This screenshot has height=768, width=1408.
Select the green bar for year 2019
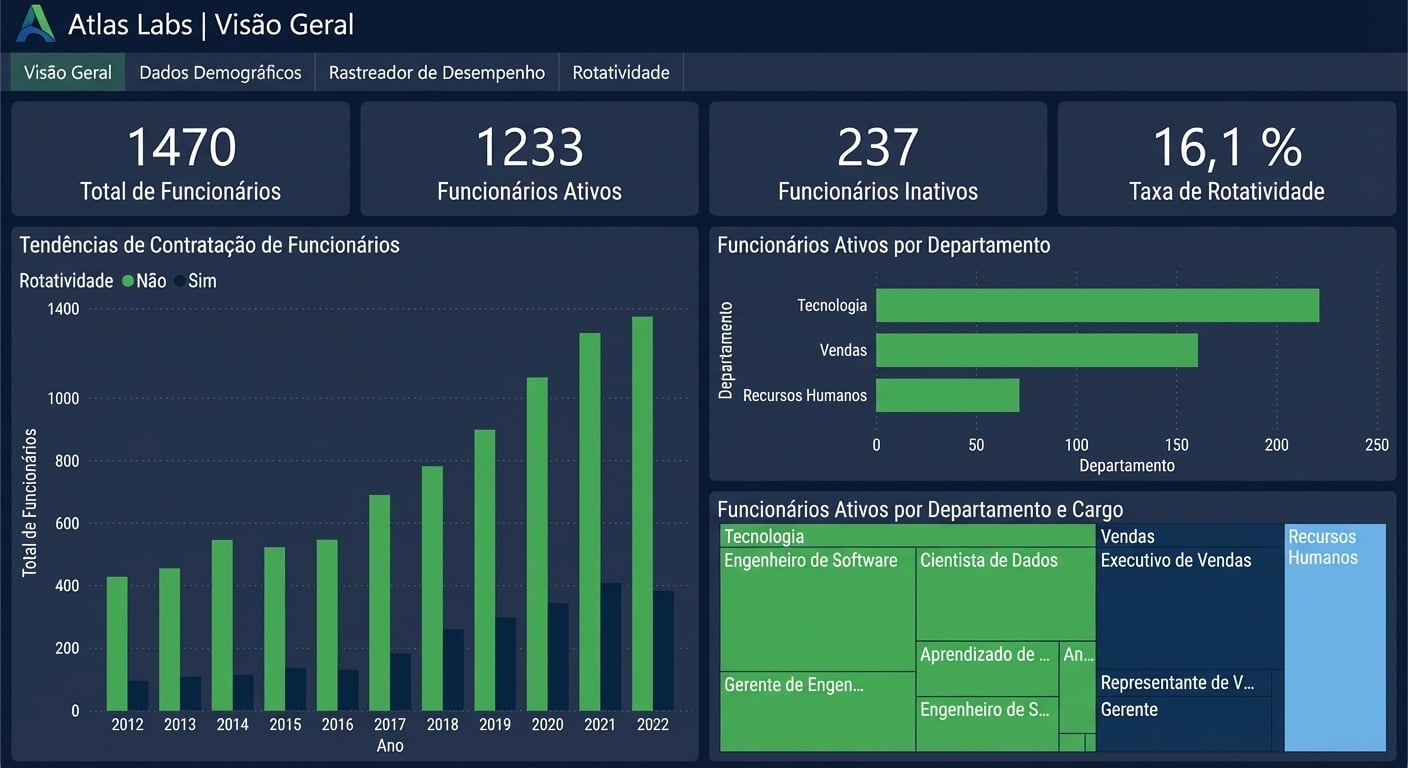pyautogui.click(x=485, y=570)
